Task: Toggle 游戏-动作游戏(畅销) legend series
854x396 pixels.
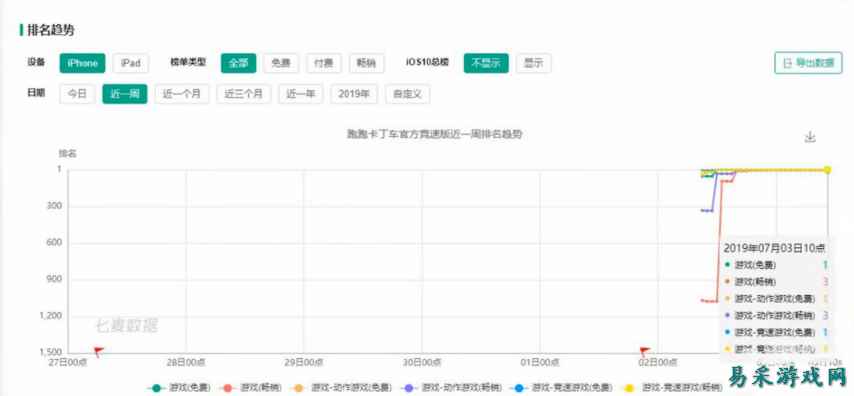Action: click(x=452, y=388)
